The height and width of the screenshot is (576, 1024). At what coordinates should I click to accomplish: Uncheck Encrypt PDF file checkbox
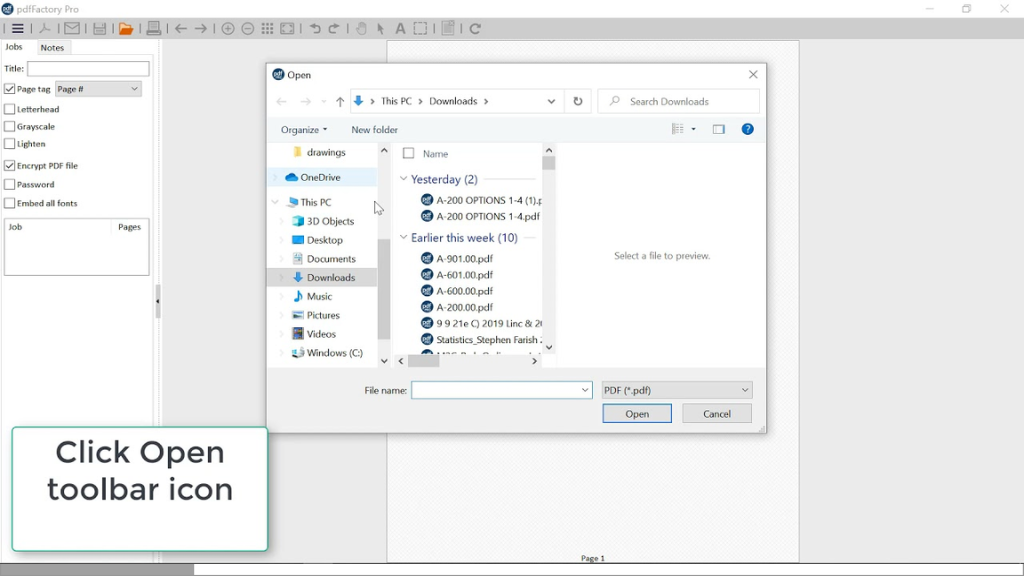(10, 166)
